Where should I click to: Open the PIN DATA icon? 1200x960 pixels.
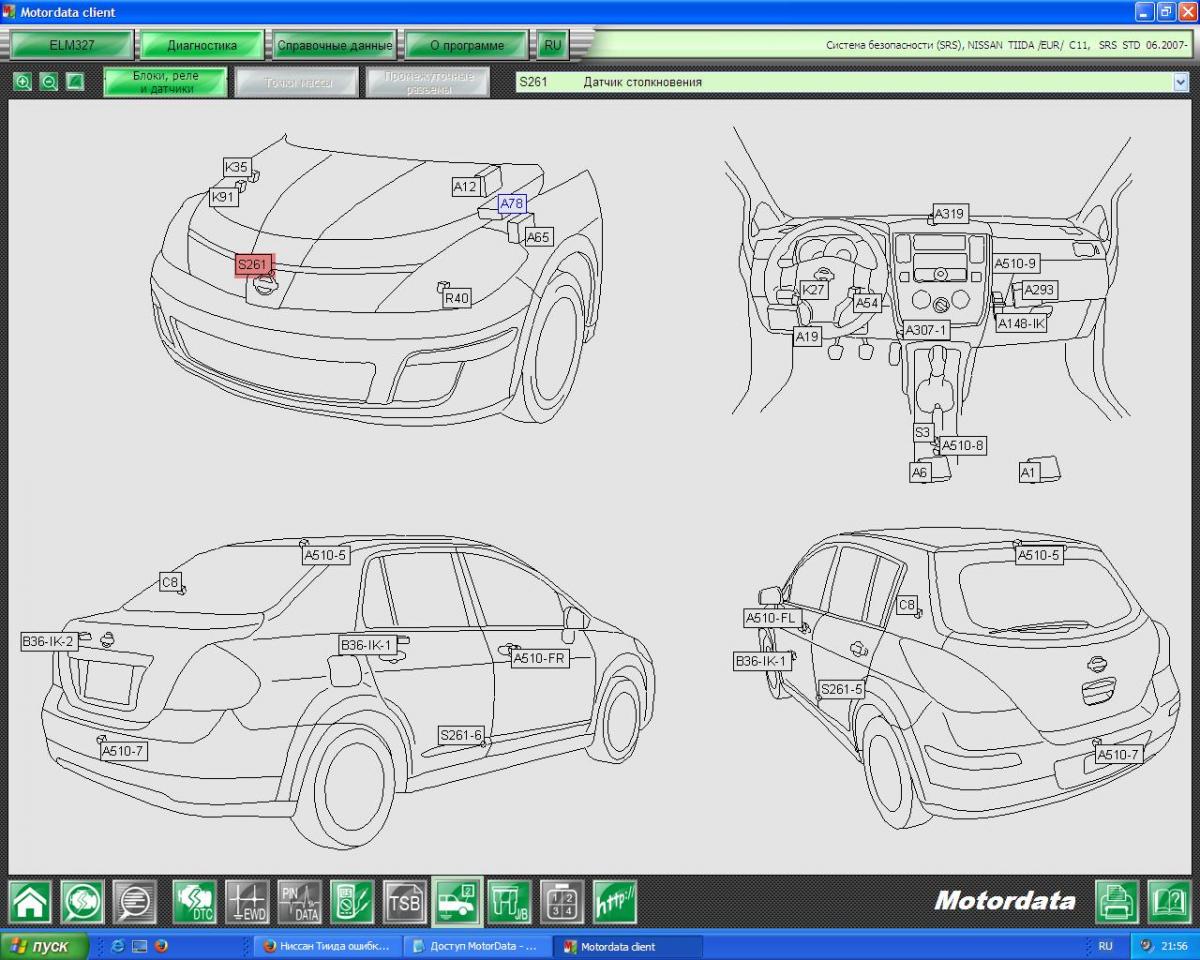tap(300, 902)
